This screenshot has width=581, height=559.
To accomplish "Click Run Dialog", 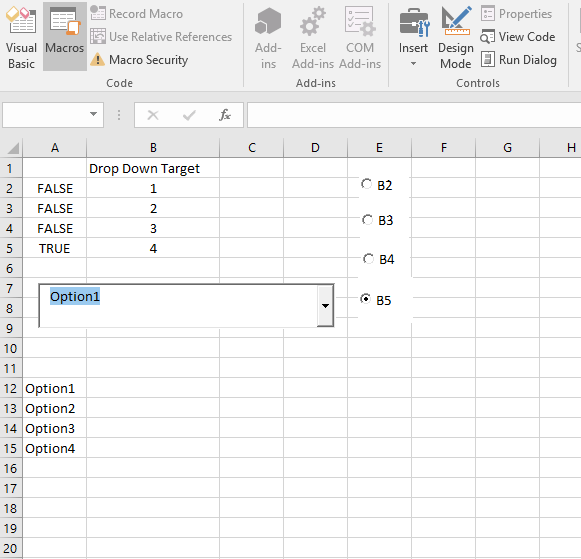I will point(519,60).
